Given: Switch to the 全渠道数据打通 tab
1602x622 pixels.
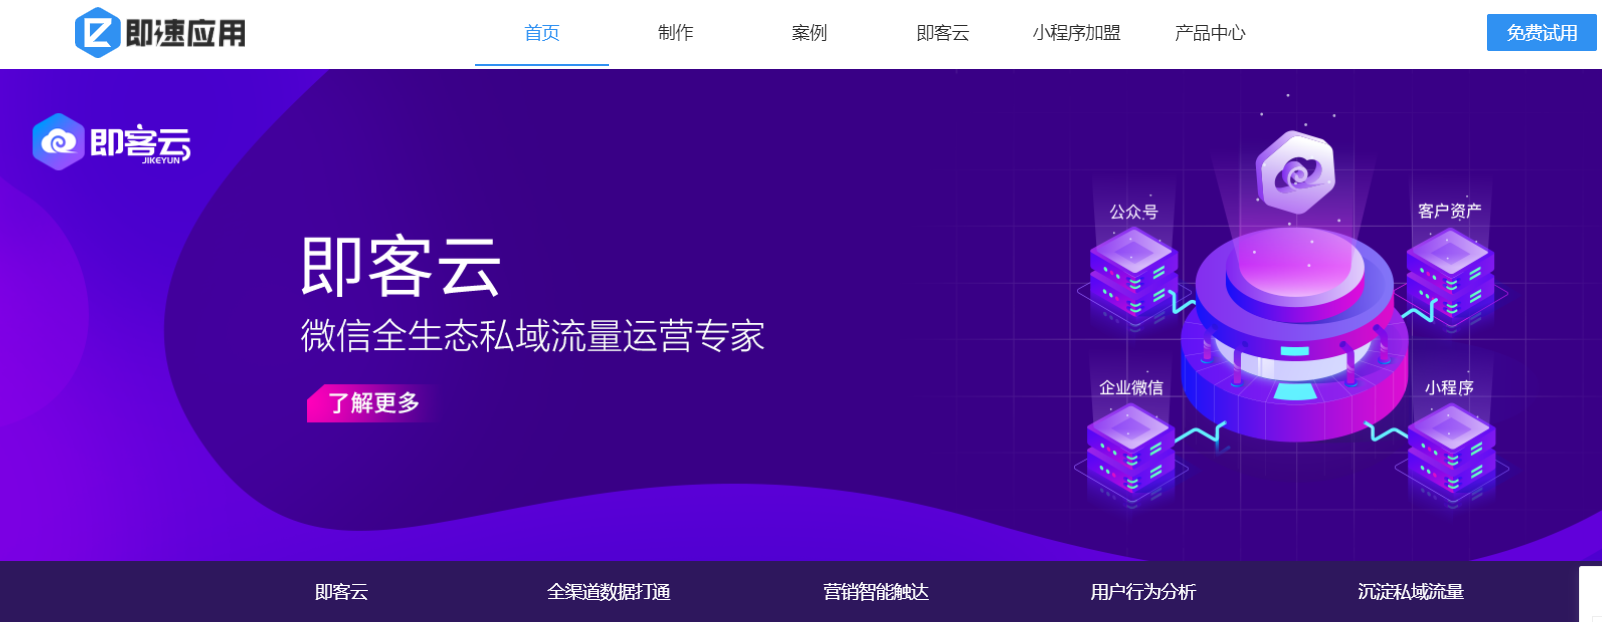Looking at the screenshot, I should point(608,592).
